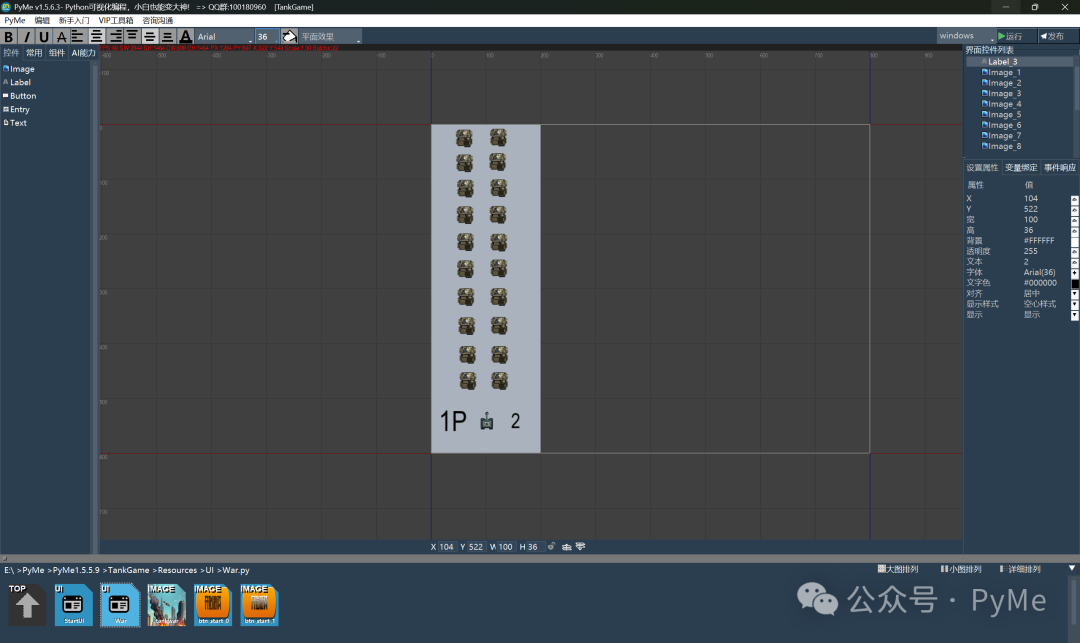The width and height of the screenshot is (1080, 643).
Task: Click the X position field below canvas
Action: (x=446, y=547)
